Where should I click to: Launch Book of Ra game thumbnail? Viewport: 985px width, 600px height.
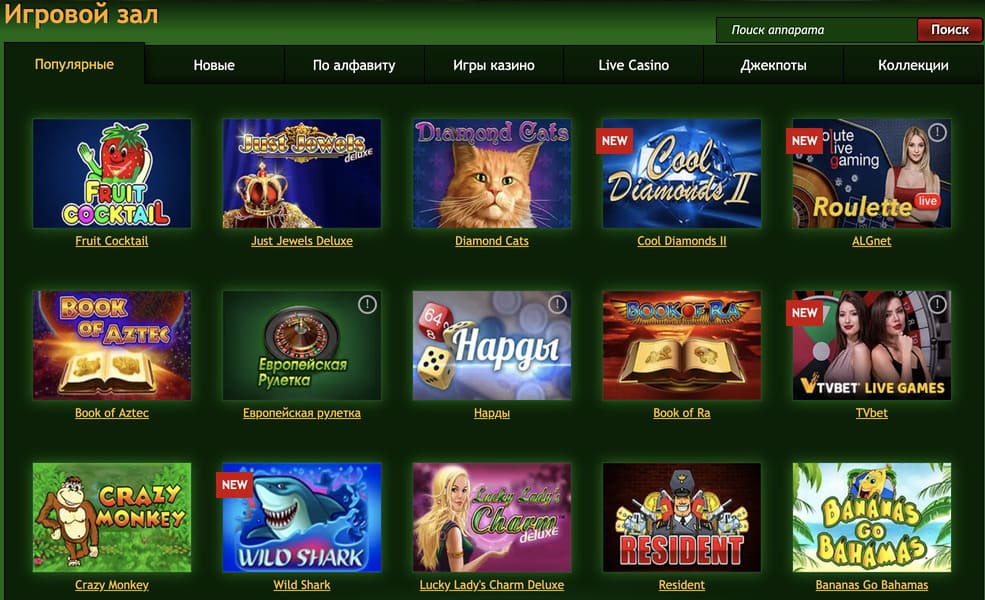click(682, 345)
